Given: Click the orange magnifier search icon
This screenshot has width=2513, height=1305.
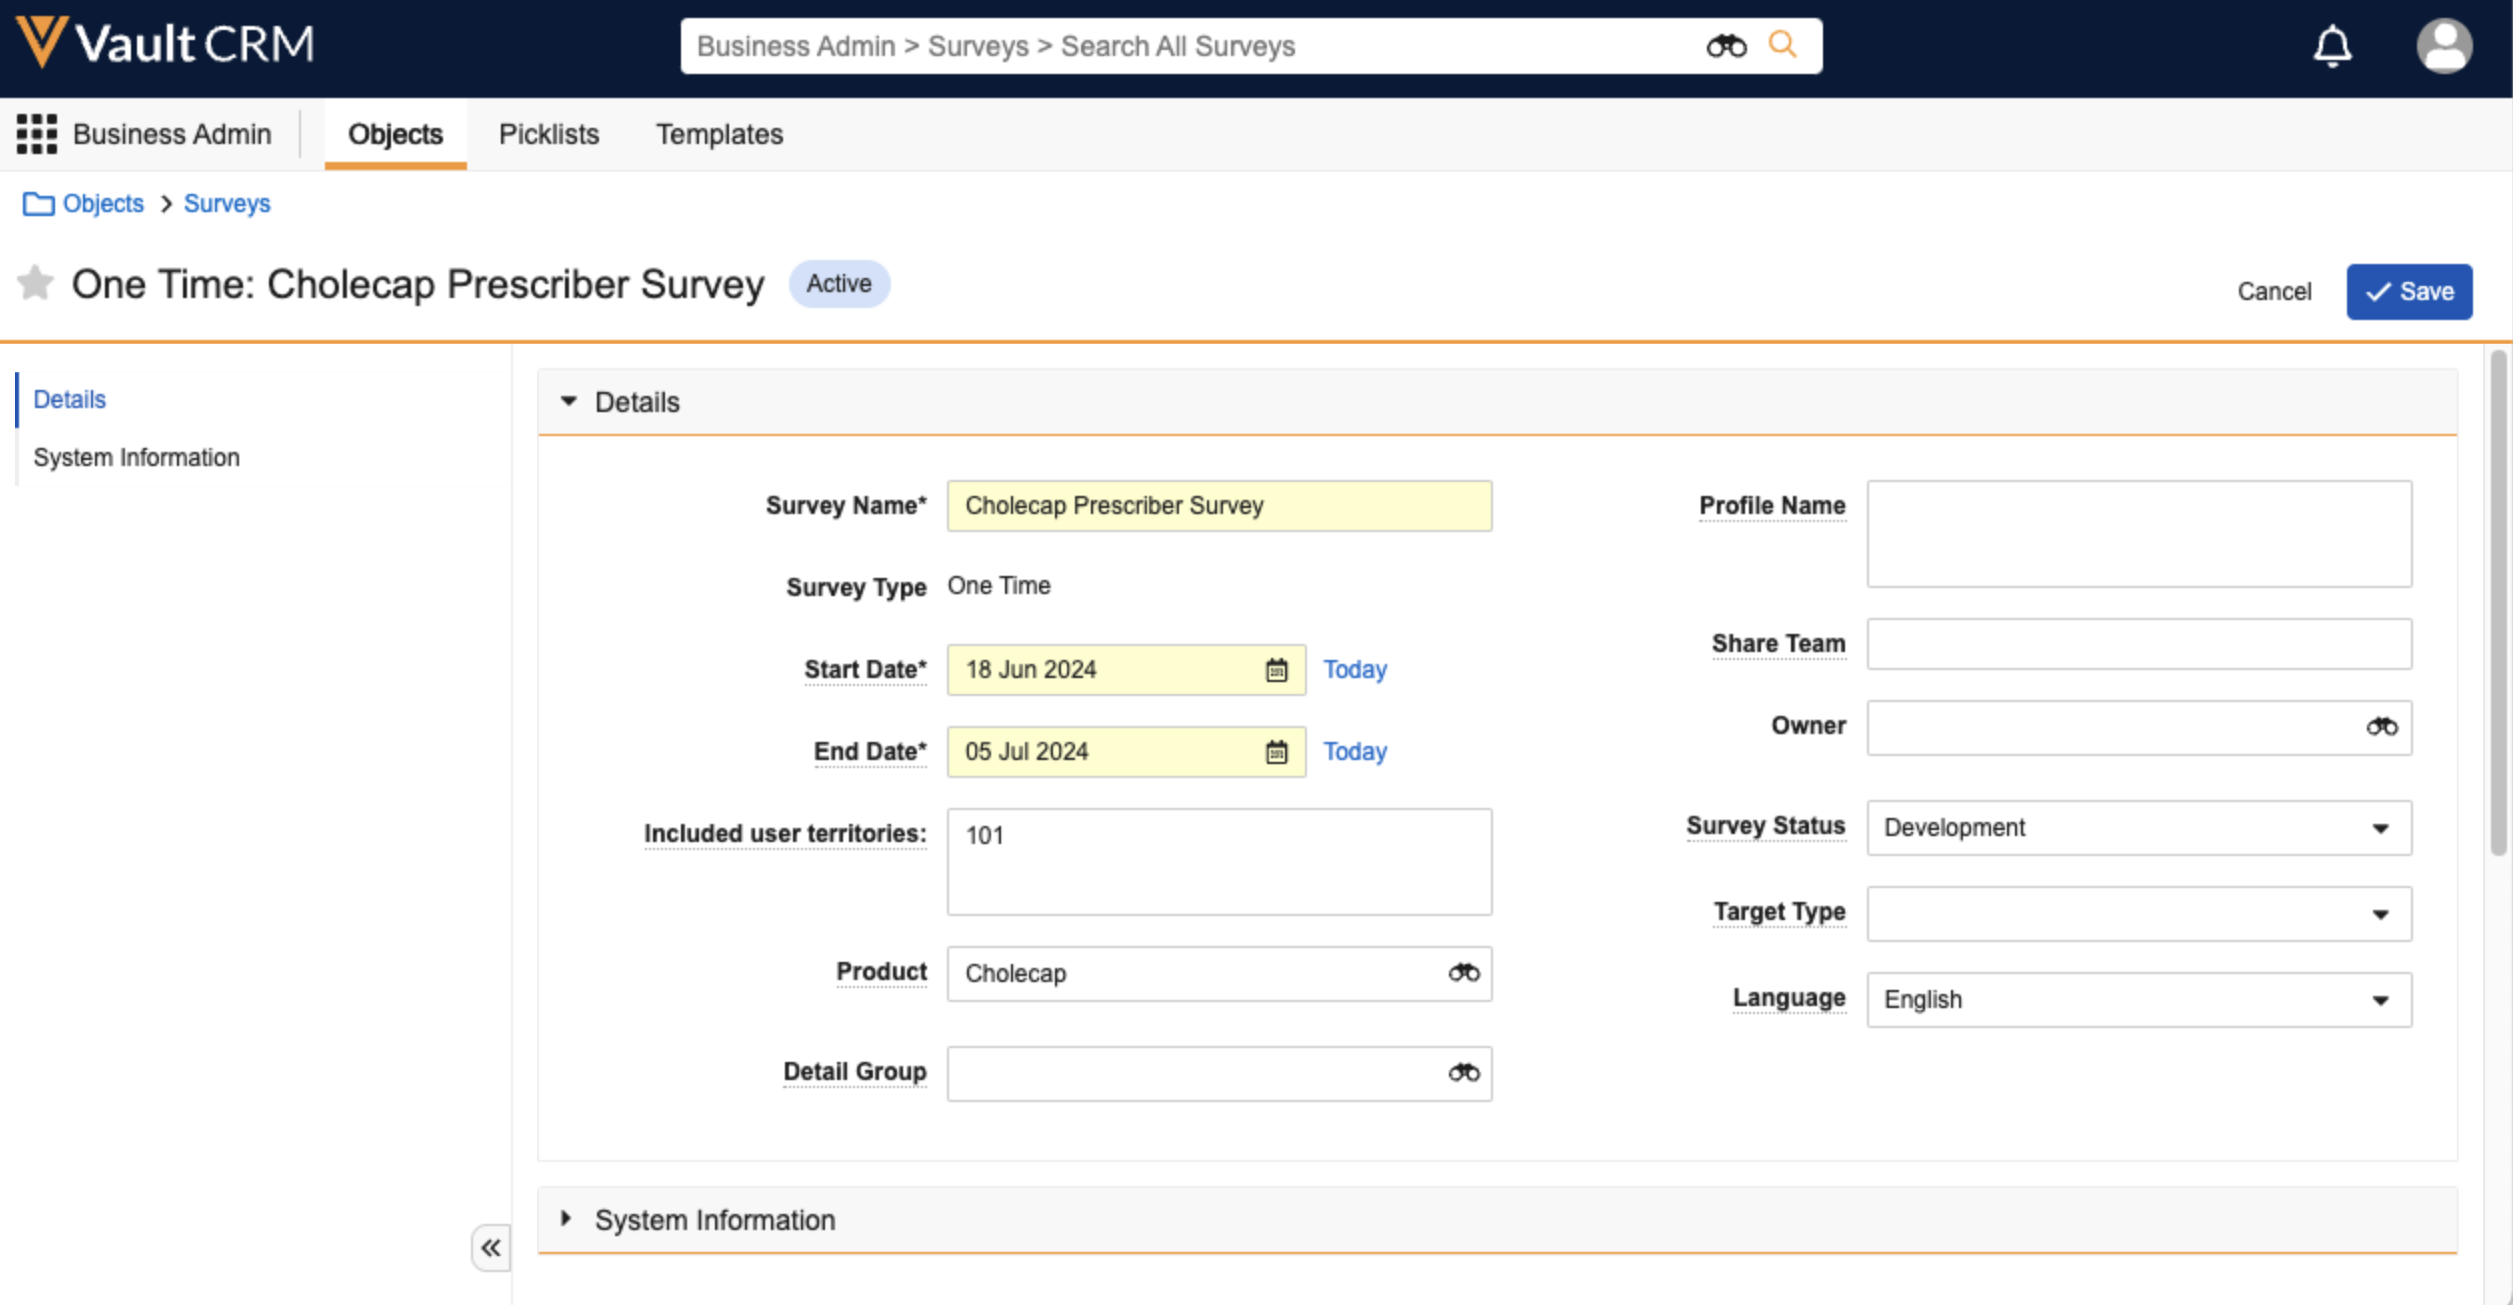Looking at the screenshot, I should 1782,45.
